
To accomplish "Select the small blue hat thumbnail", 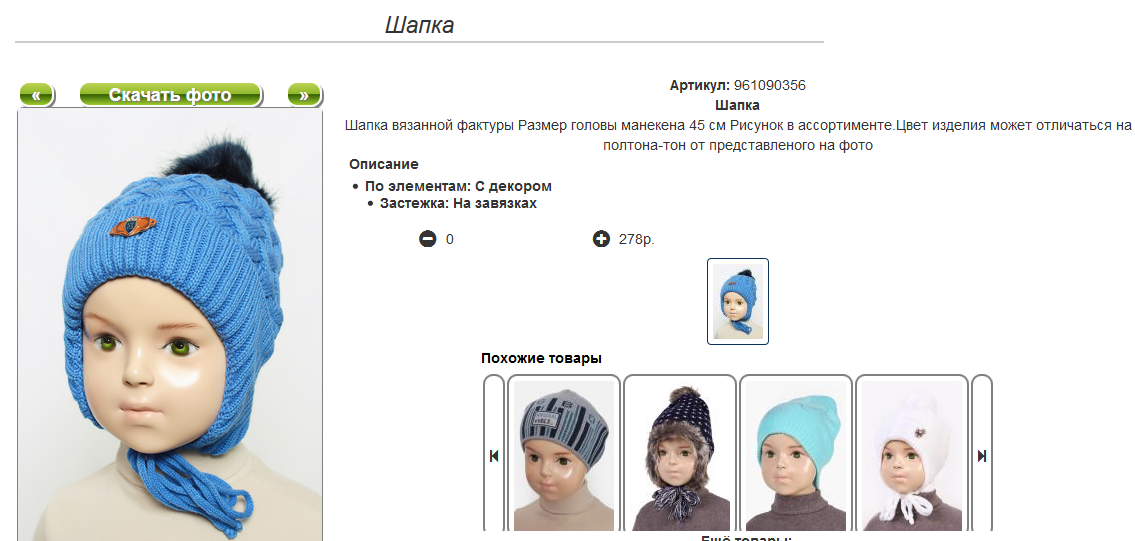I will tap(738, 301).
